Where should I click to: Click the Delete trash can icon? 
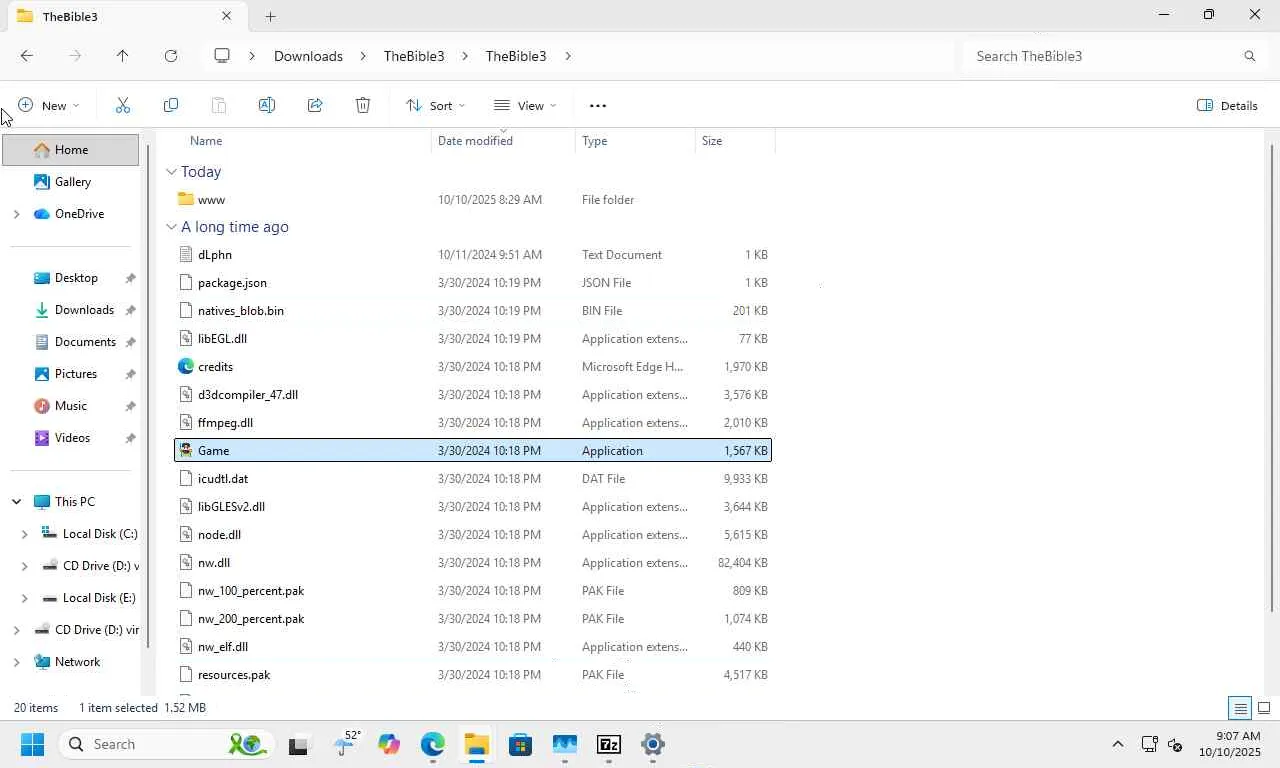(363, 105)
